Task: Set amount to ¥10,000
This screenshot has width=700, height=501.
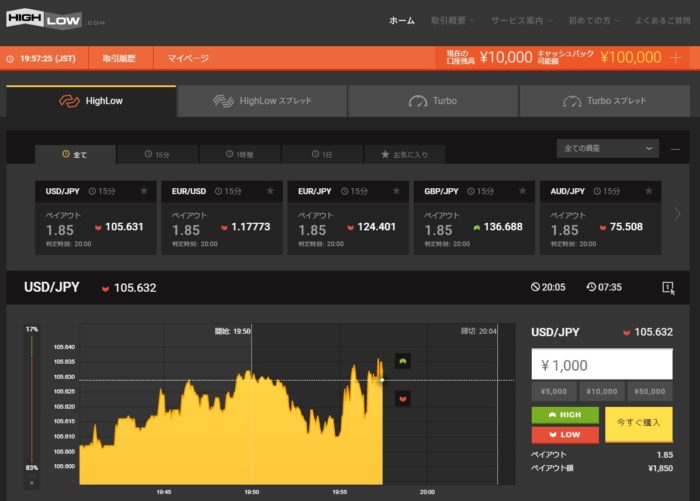Action: pyautogui.click(x=602, y=392)
